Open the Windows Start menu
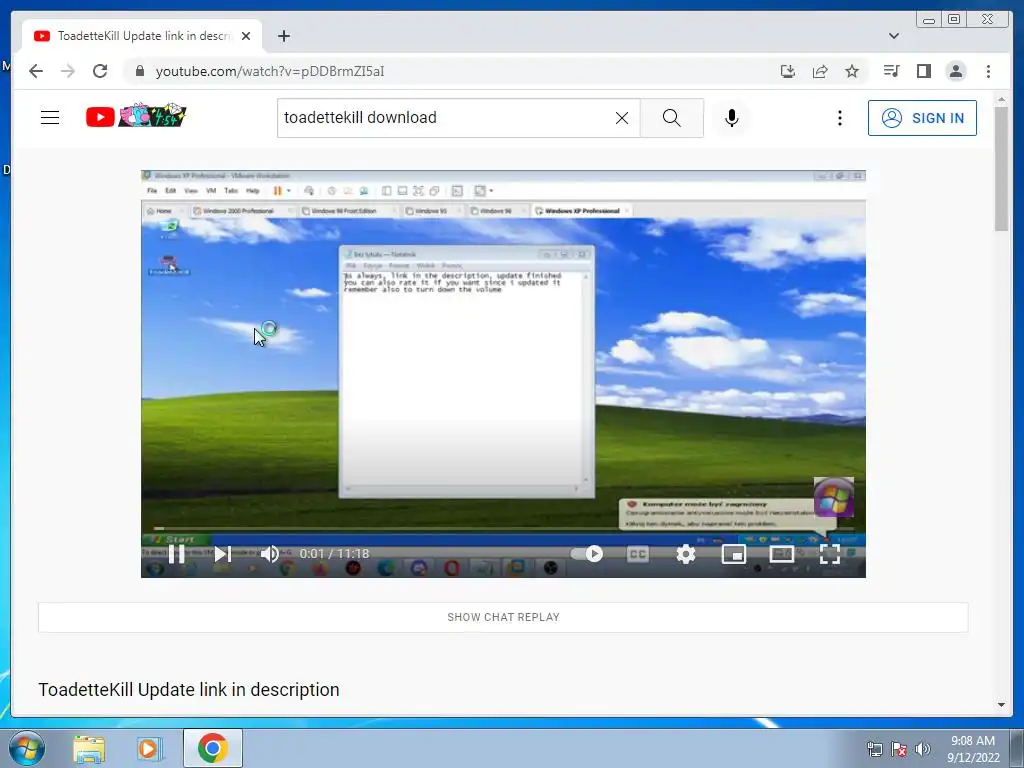The width and height of the screenshot is (1024, 768). (27, 748)
